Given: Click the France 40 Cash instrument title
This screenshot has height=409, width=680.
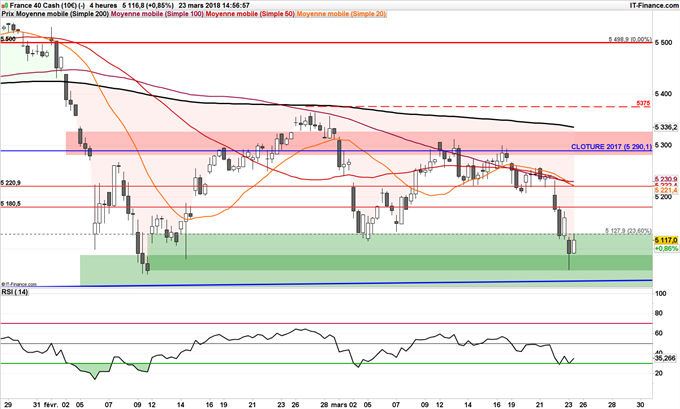Looking at the screenshot, I should (47, 6).
